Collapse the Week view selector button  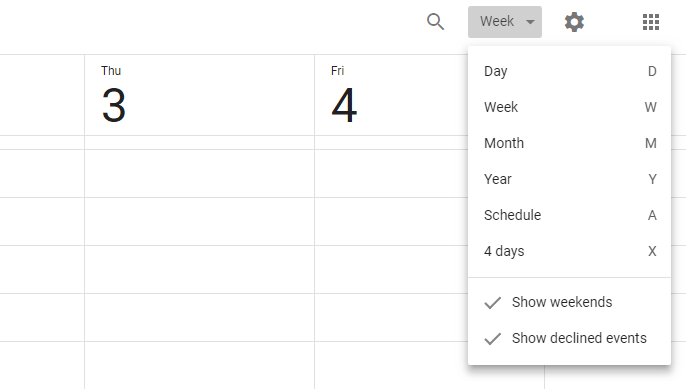[x=505, y=22]
